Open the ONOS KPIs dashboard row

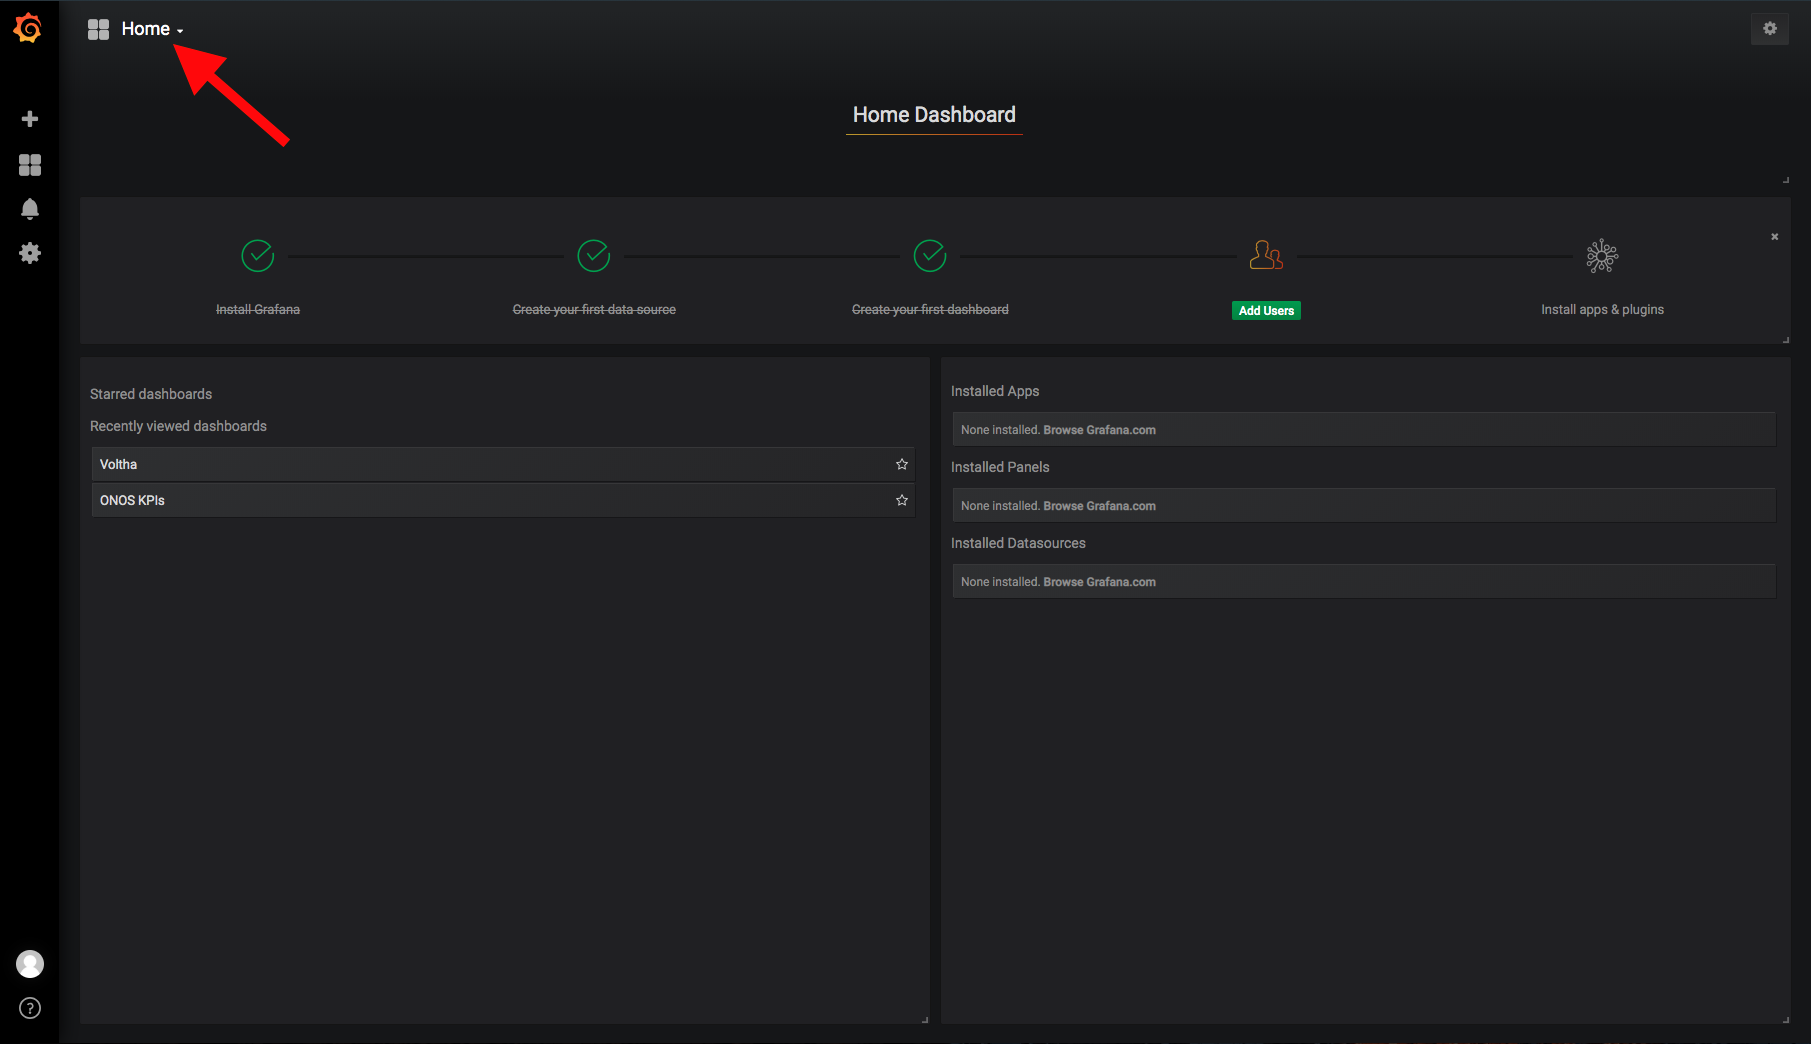coord(503,500)
